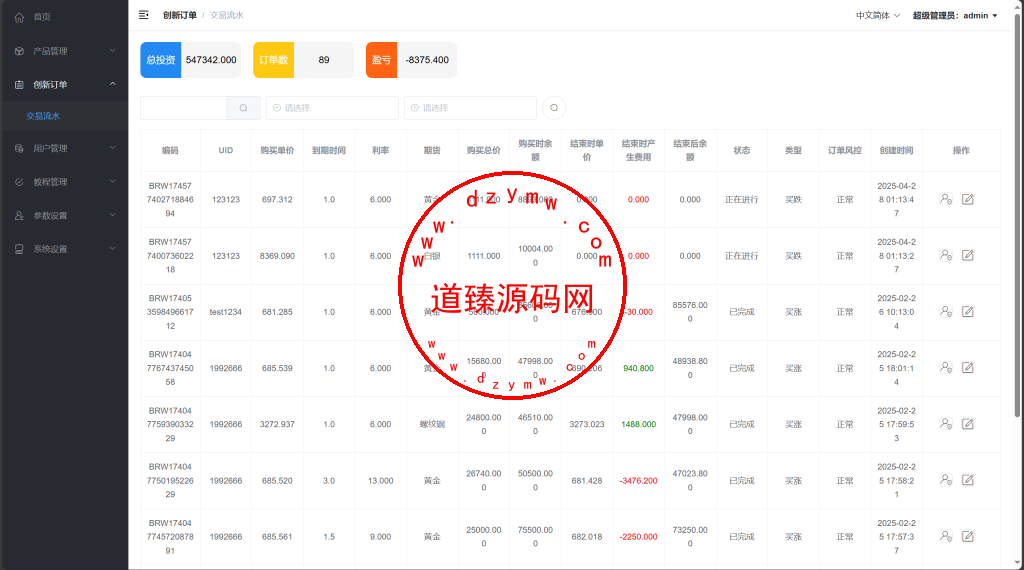Screen dimensions: 1024x570
Task: Collapse the sidebar with the hamburger icon
Action: point(144,15)
